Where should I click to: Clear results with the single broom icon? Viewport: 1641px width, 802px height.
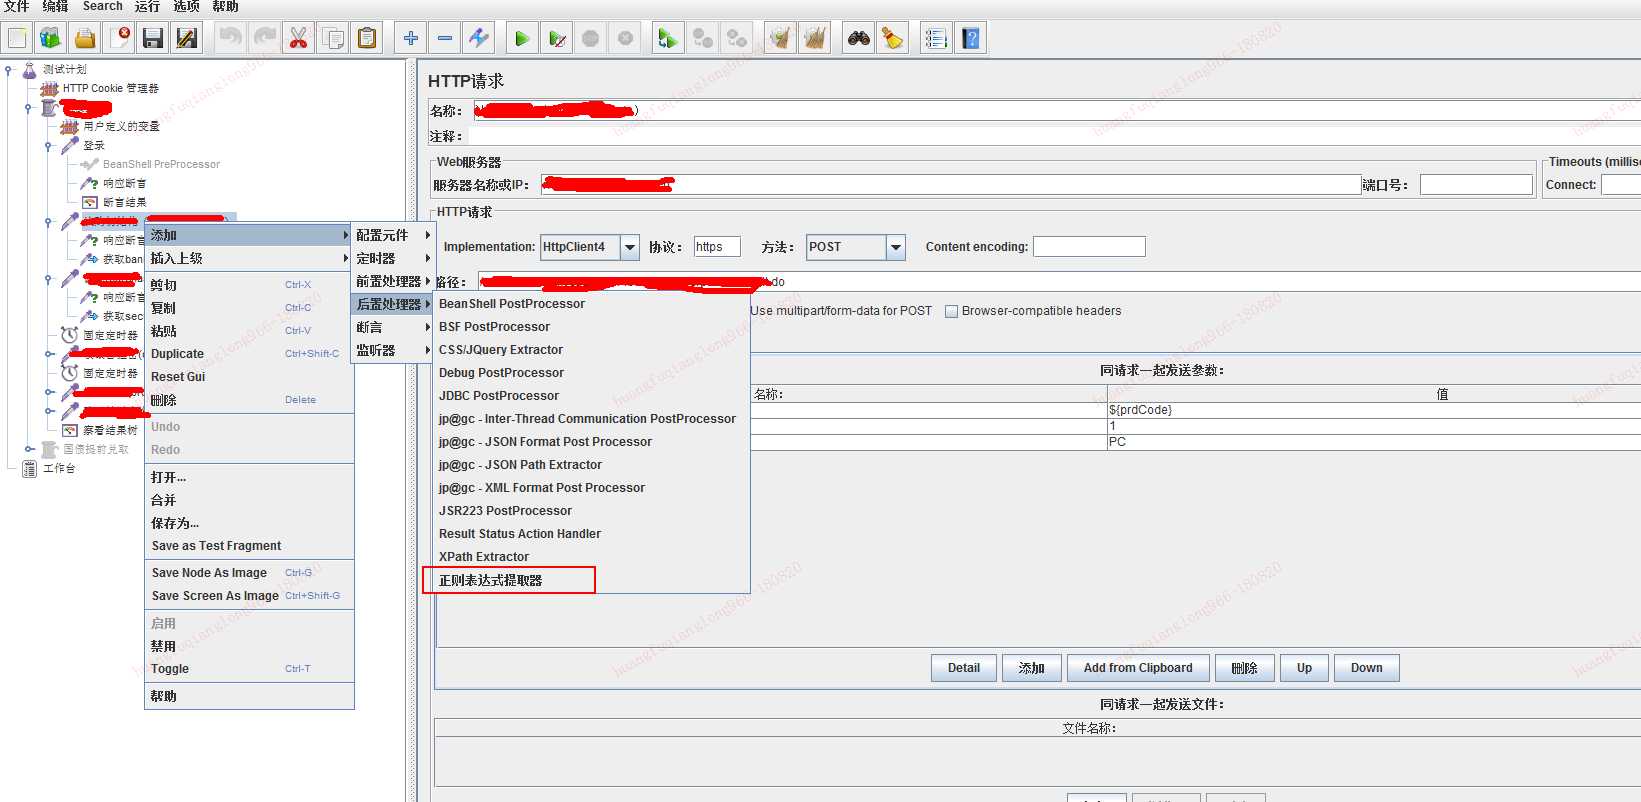pos(780,38)
